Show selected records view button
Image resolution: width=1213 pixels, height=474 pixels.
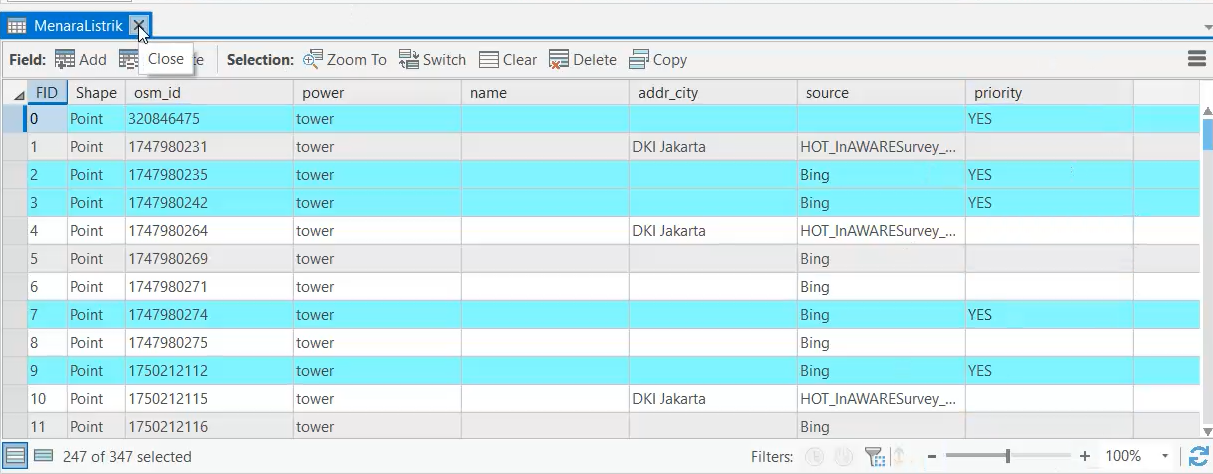pyautogui.click(x=43, y=456)
